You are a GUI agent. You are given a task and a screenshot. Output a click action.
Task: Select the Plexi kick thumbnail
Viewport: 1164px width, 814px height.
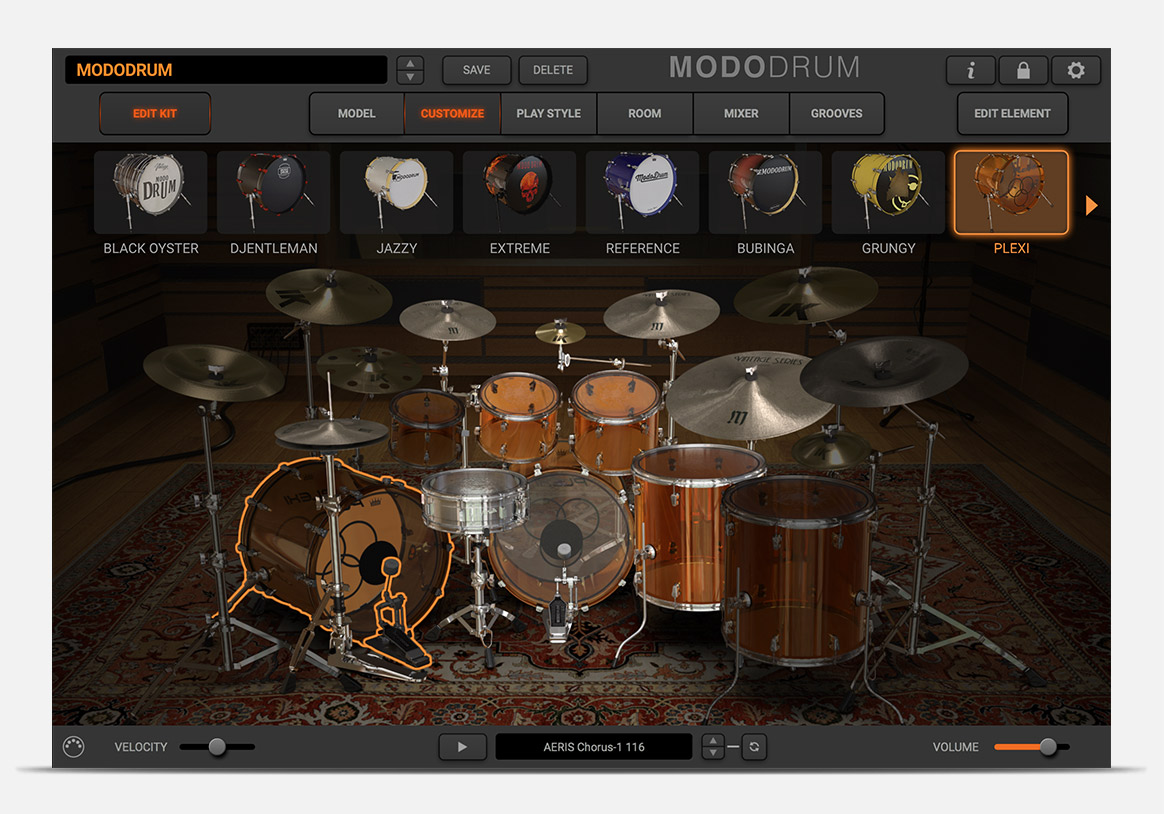1011,192
